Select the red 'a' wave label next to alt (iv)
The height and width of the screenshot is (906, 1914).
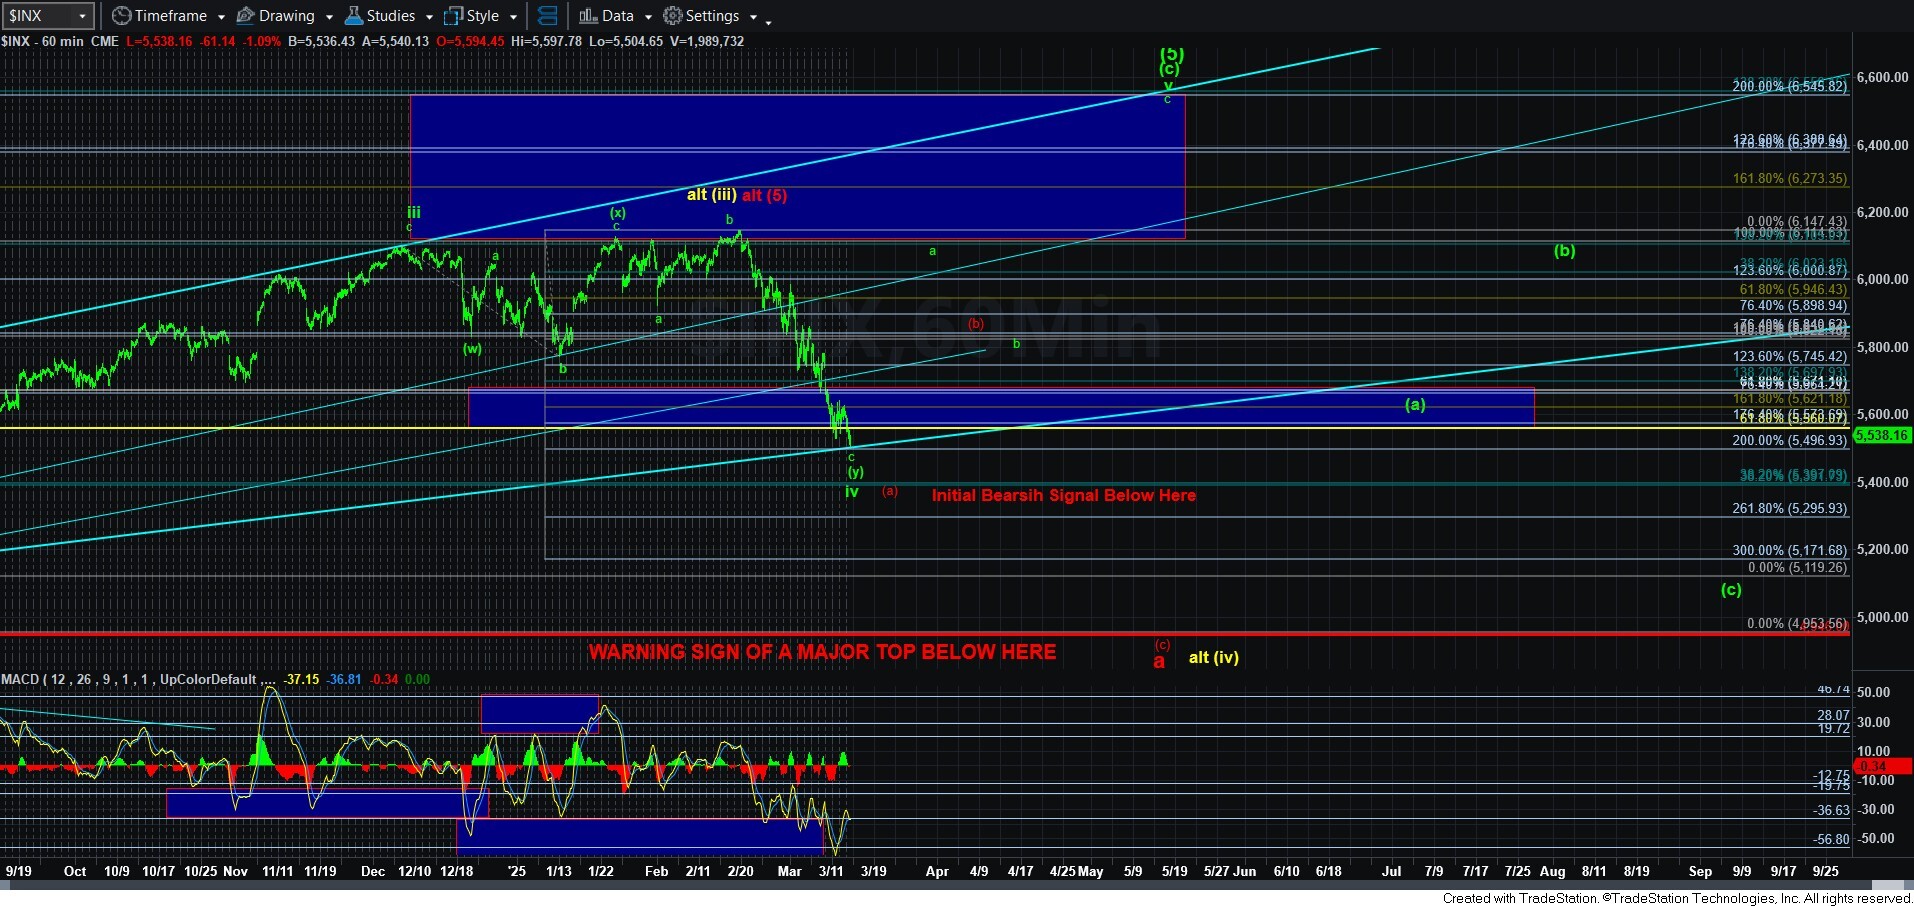coord(1159,661)
